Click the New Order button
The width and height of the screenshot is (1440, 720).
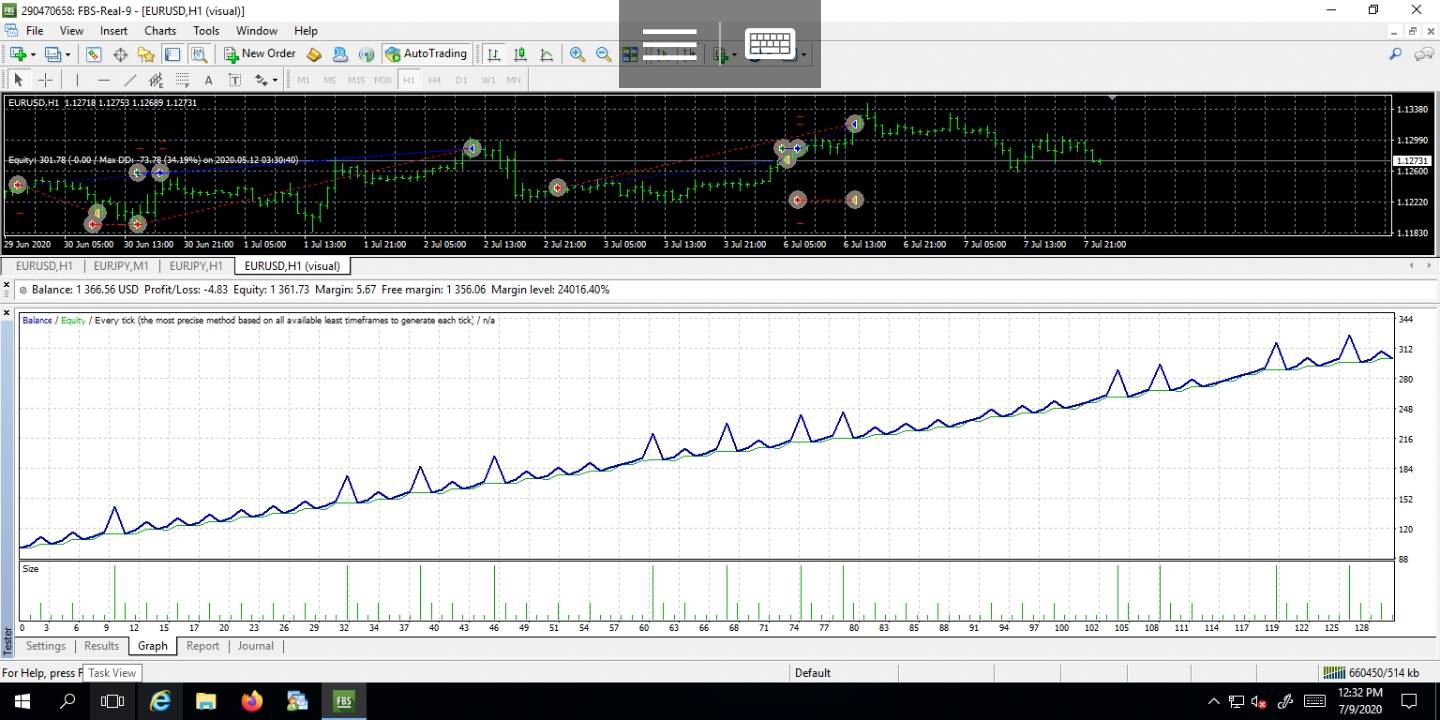click(260, 54)
